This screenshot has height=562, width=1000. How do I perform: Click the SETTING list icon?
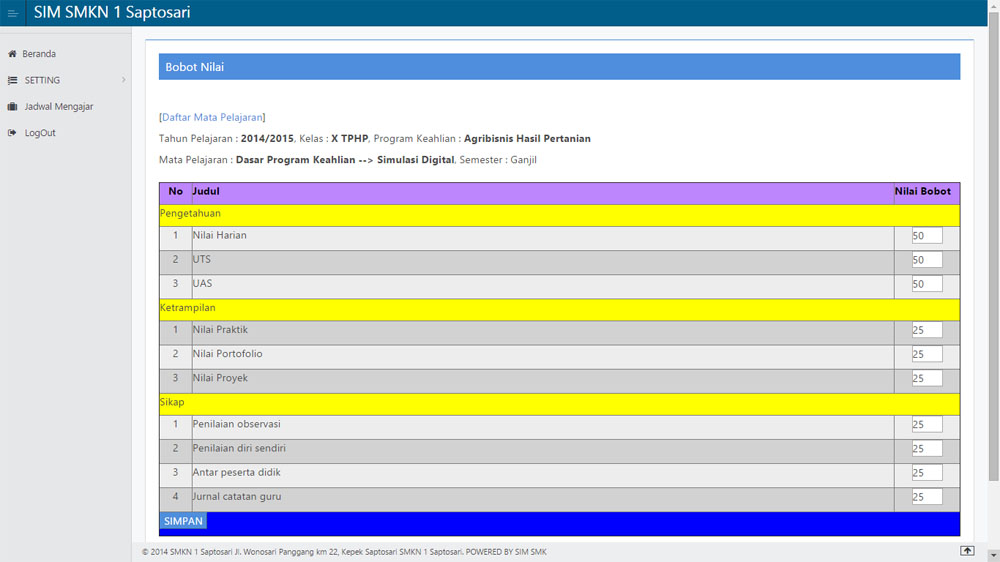[12, 80]
